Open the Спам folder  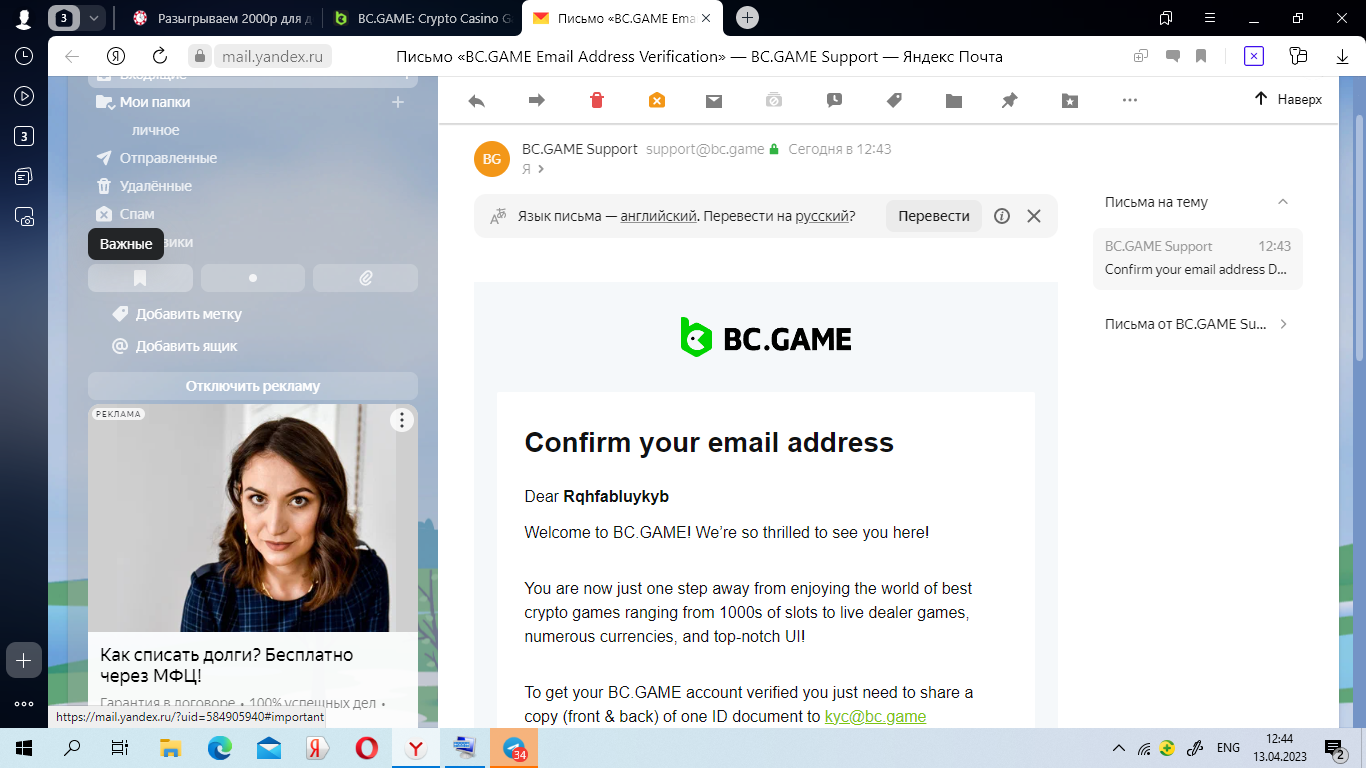pos(137,214)
